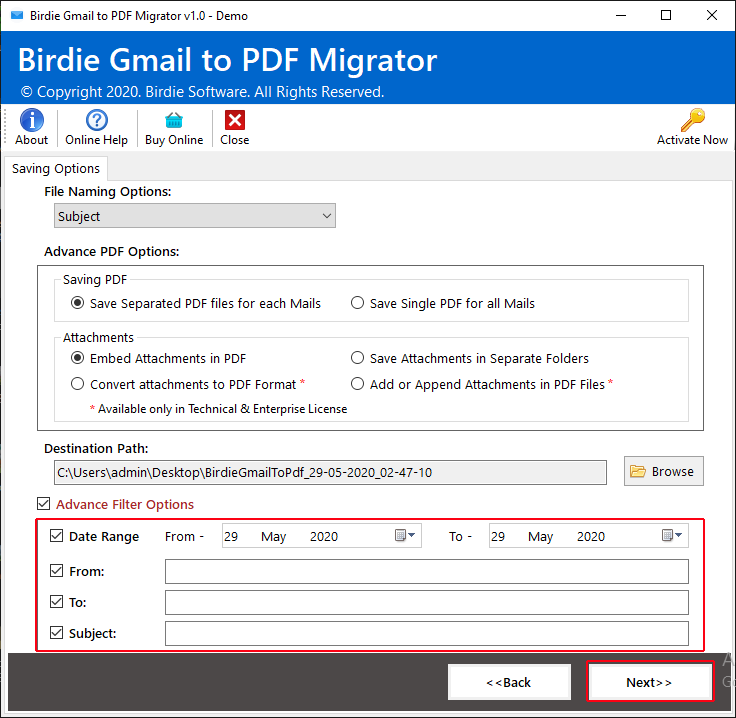Image resolution: width=736 pixels, height=718 pixels.
Task: Click the From: email filter text field
Action: 427,571
